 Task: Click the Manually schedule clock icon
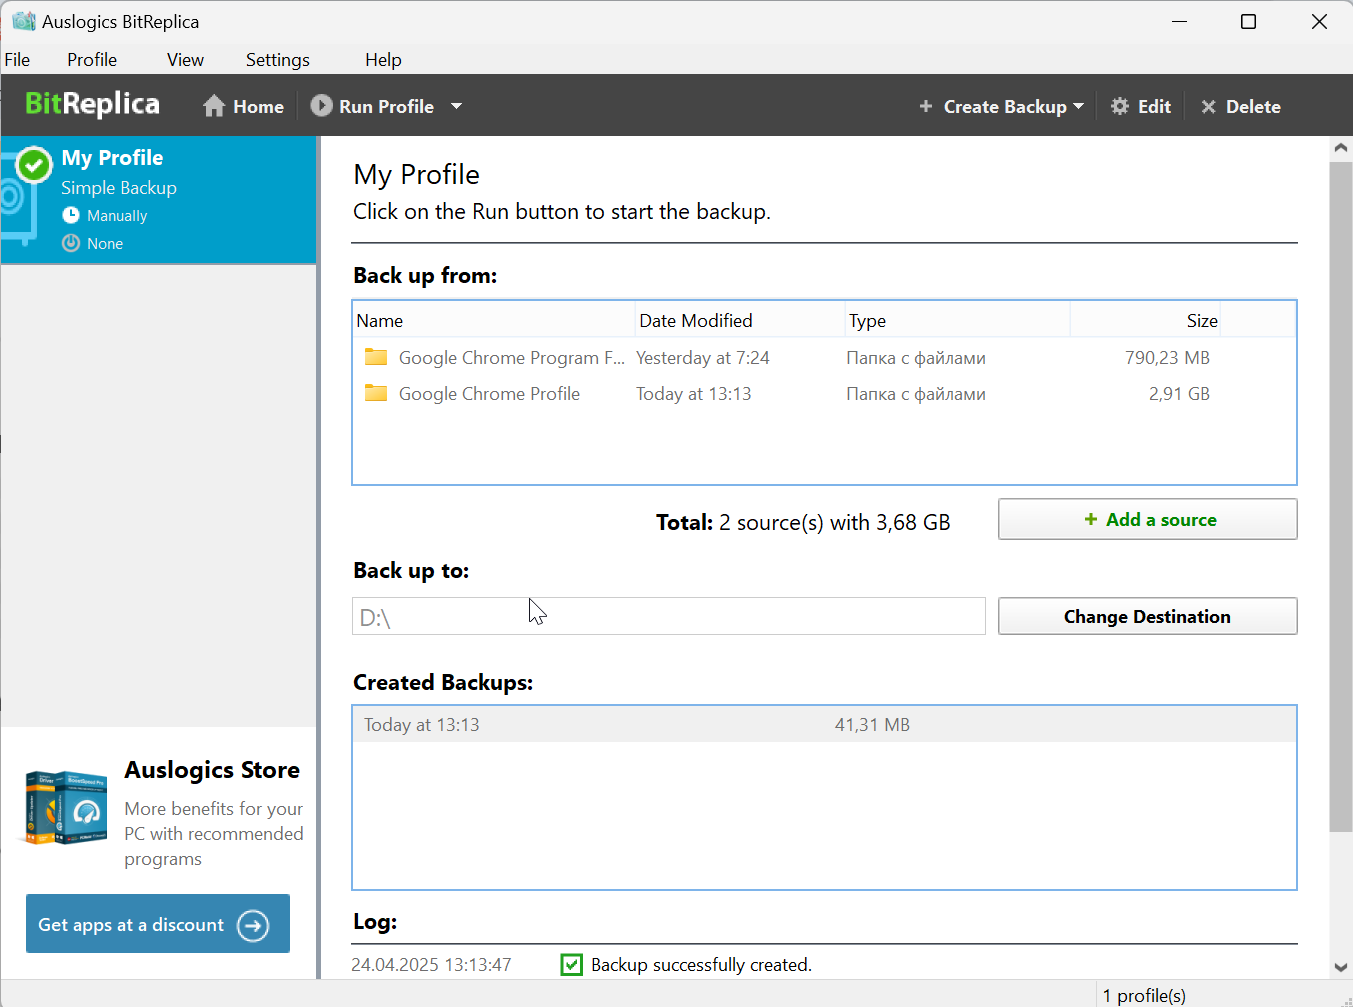pos(71,215)
